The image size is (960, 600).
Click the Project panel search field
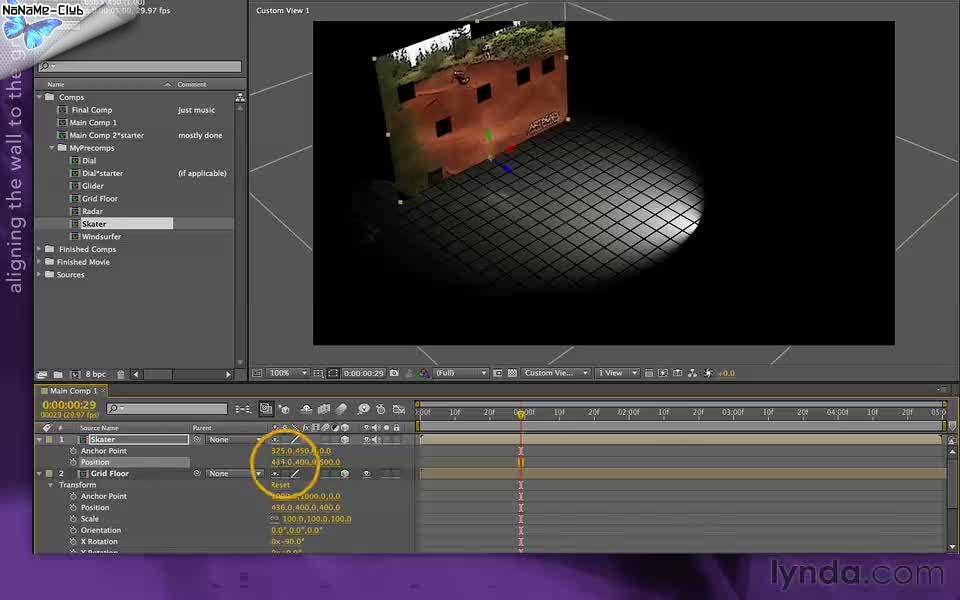pos(140,67)
